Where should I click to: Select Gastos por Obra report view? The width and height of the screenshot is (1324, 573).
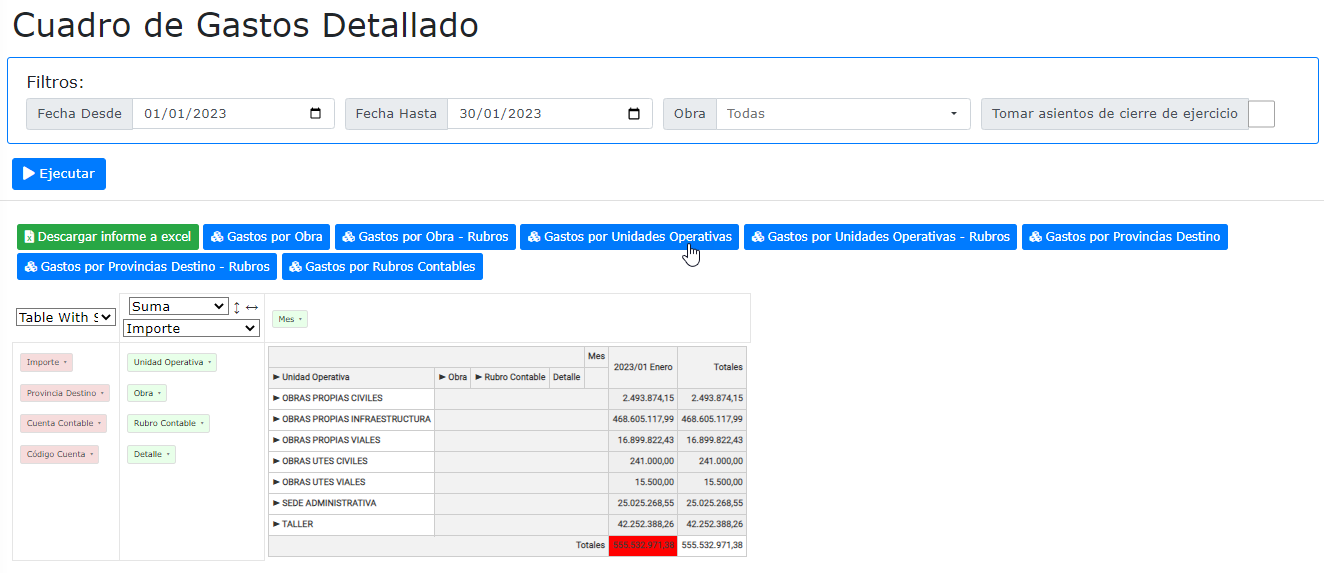(x=266, y=237)
